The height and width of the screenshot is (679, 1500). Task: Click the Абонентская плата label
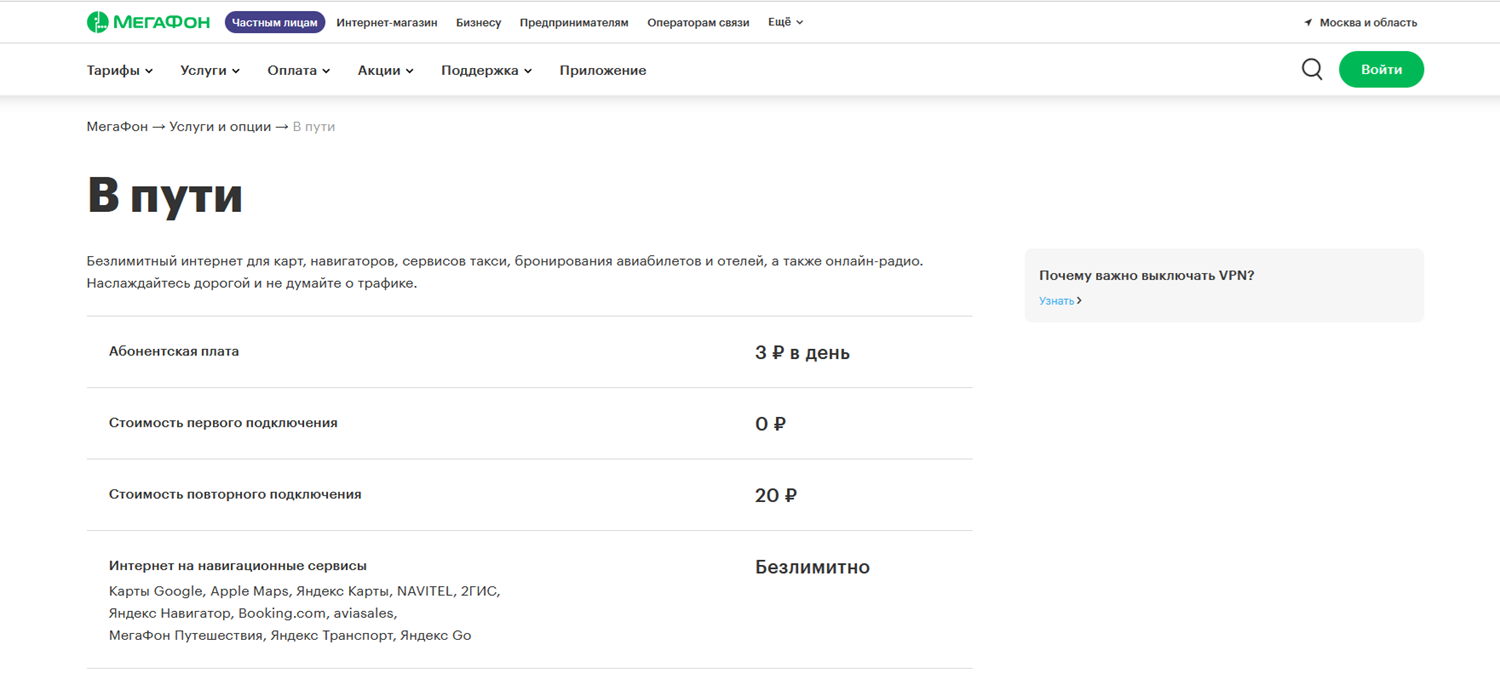click(174, 351)
